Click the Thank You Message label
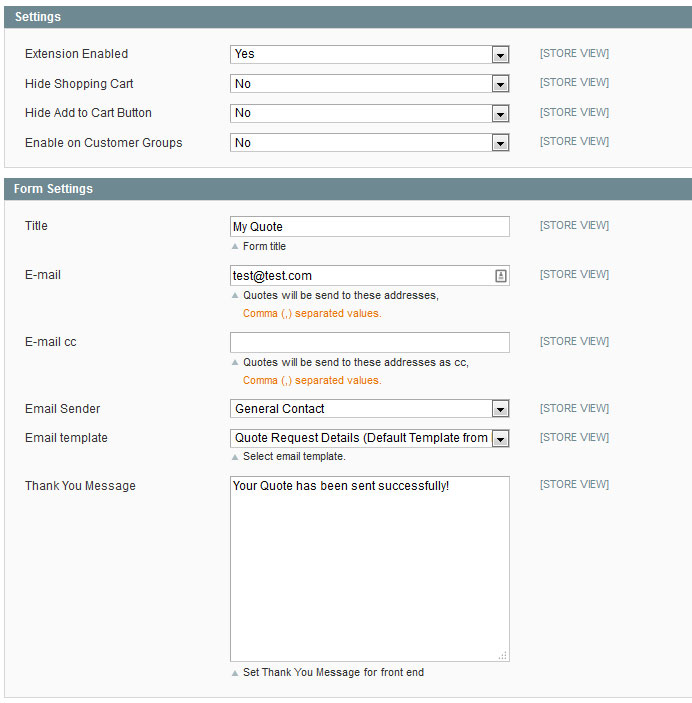Viewport: 692px width, 703px height. click(80, 486)
